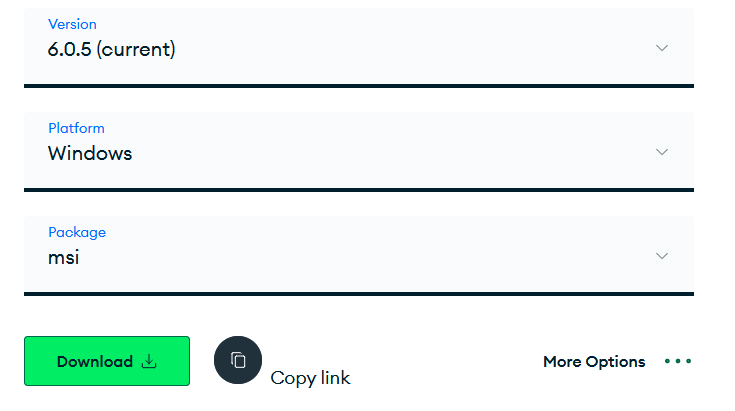Click the download arrow icon
Screen dimensions: 735x411
coord(149,362)
